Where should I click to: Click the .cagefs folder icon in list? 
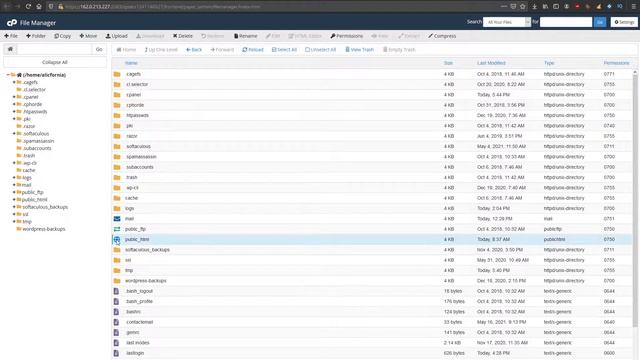coord(117,74)
